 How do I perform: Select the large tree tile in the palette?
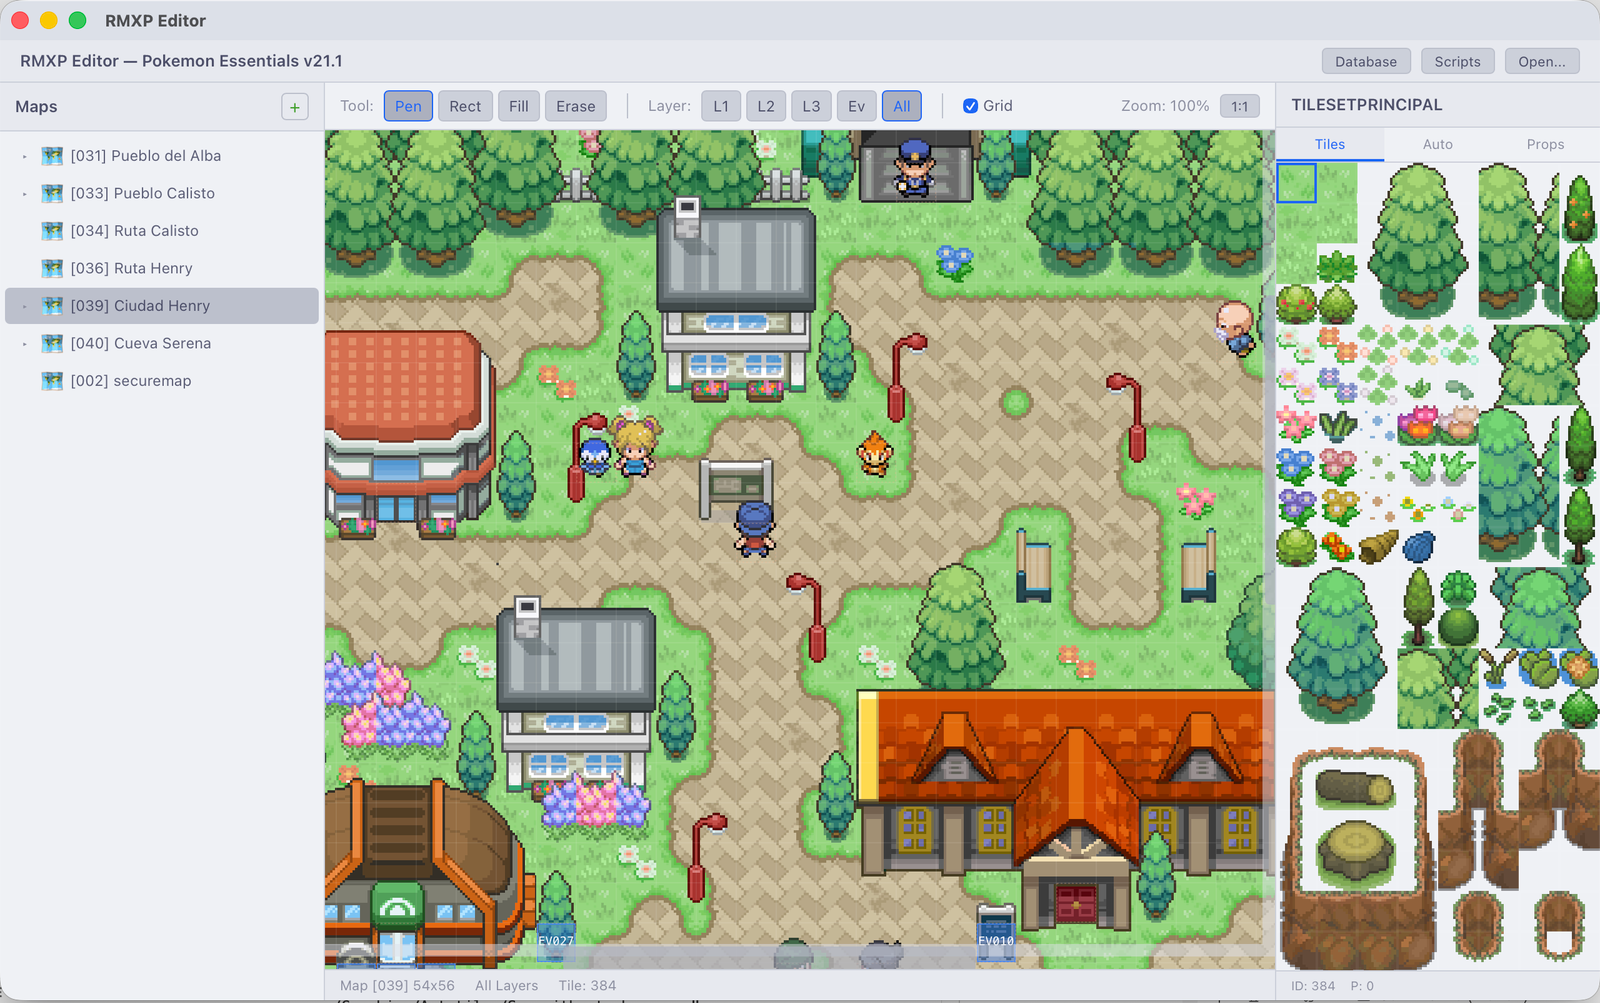click(1418, 240)
